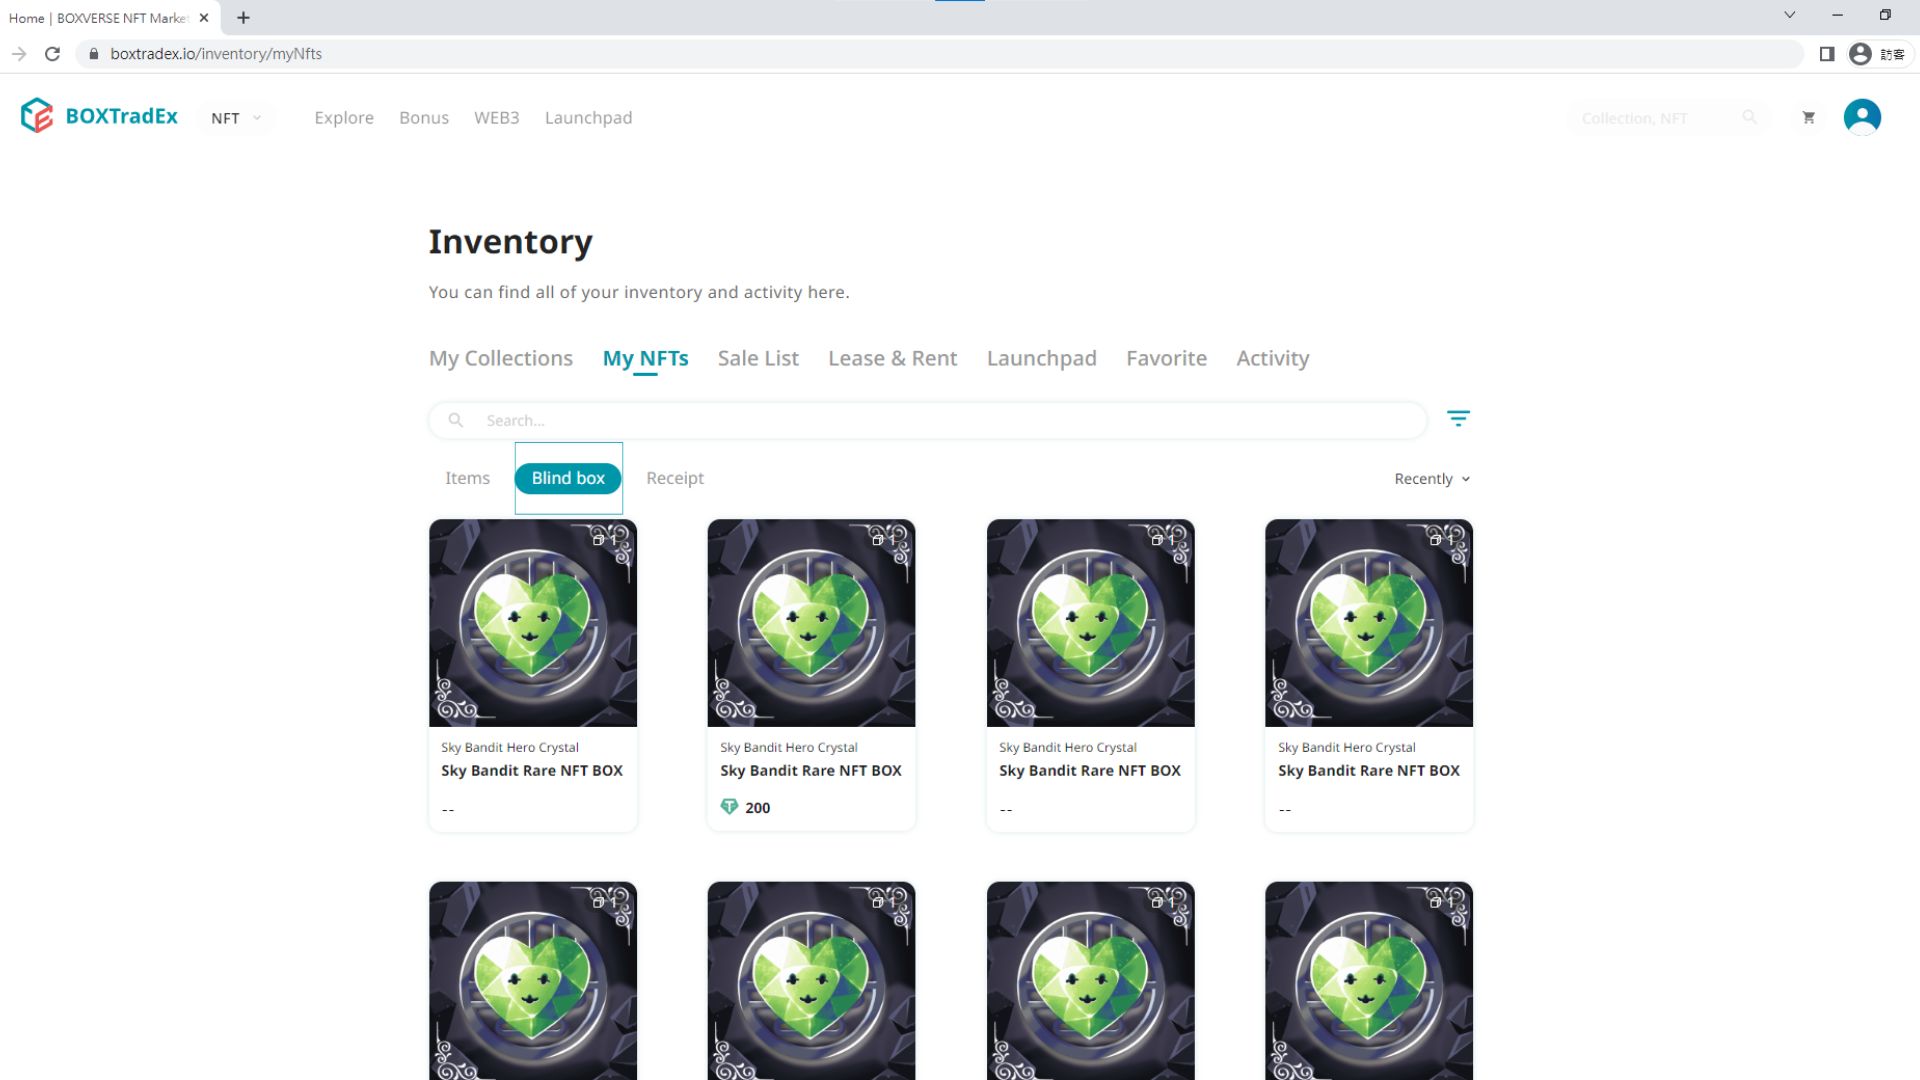The image size is (1920, 1080).
Task: Click the filter icon beside search bar
Action: click(1458, 419)
